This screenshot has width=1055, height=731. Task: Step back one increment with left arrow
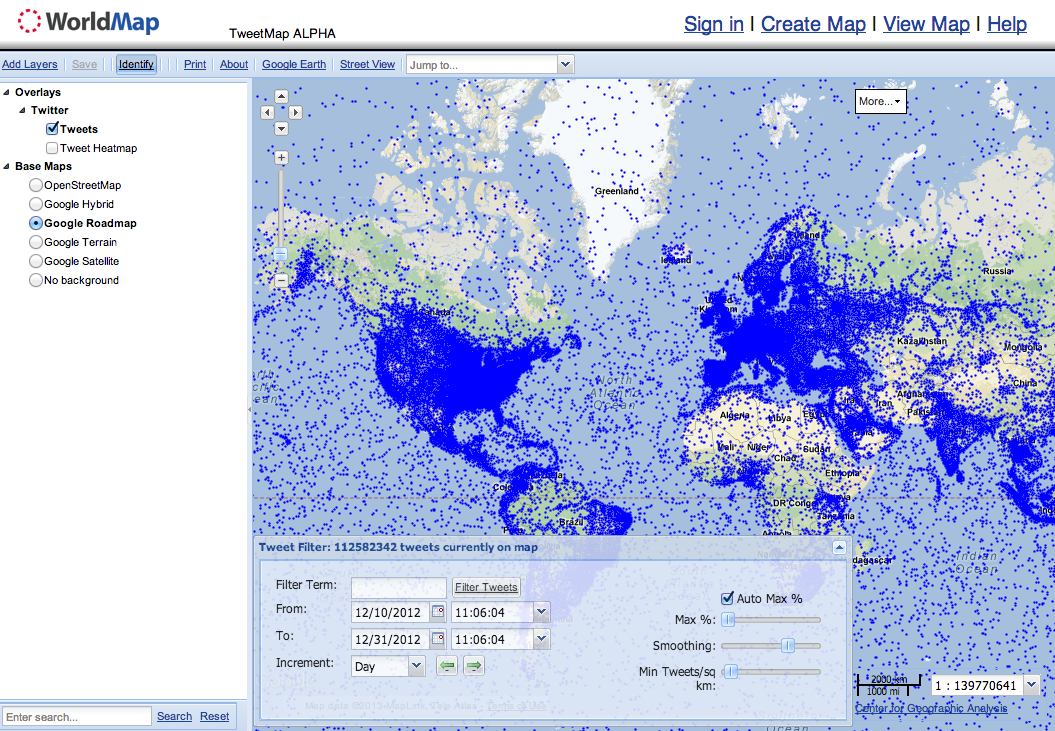tap(447, 666)
